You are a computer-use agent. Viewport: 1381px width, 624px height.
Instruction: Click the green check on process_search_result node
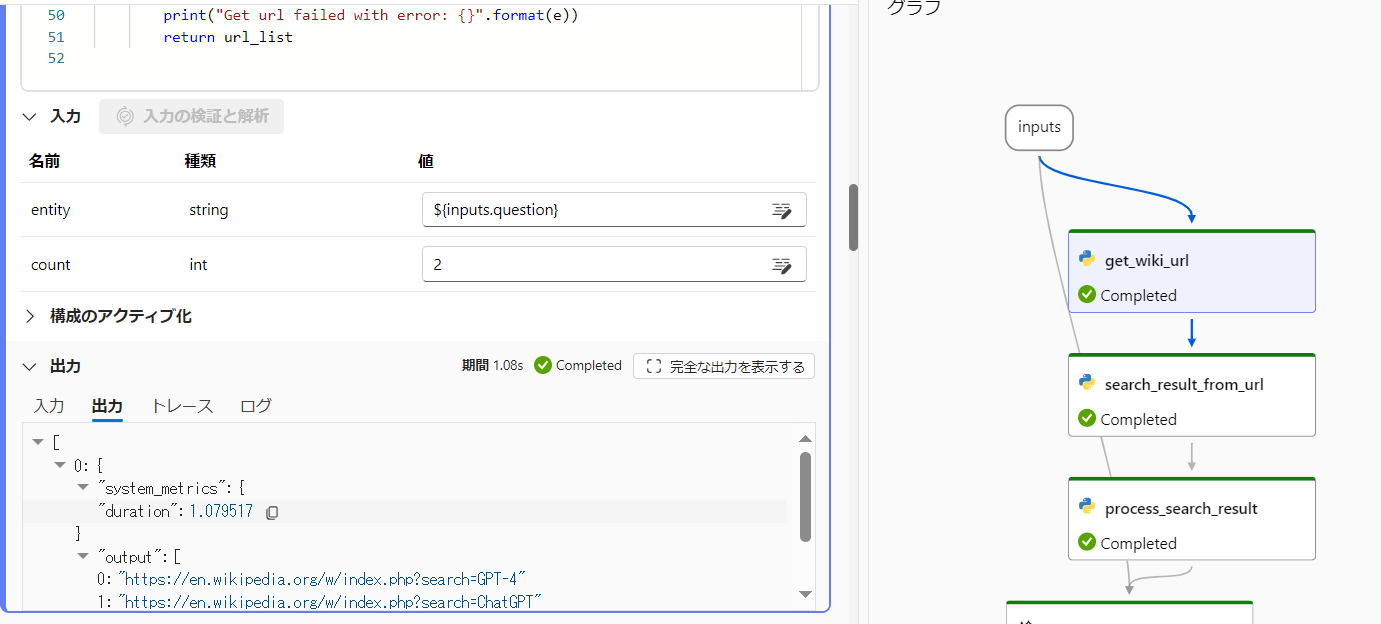[1087, 543]
